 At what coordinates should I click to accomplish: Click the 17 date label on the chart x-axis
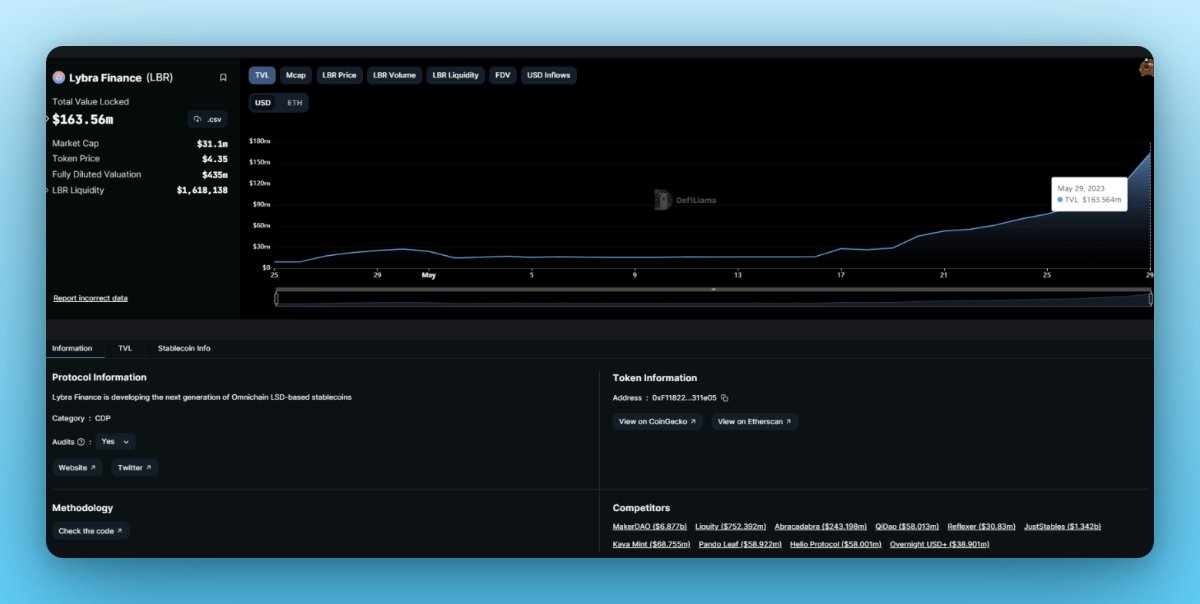841,275
